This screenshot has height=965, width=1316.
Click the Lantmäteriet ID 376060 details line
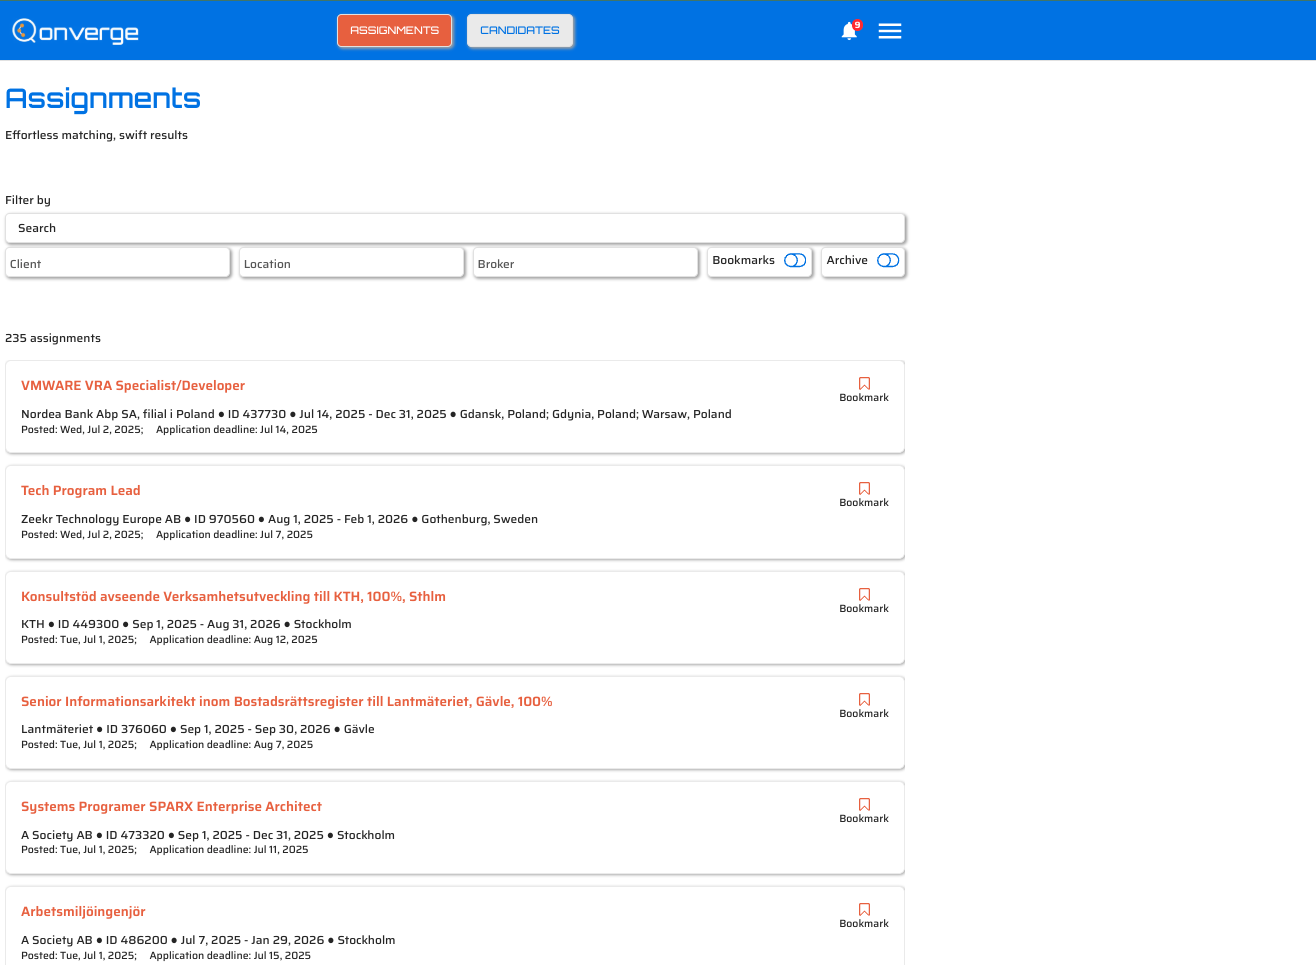click(x=198, y=729)
